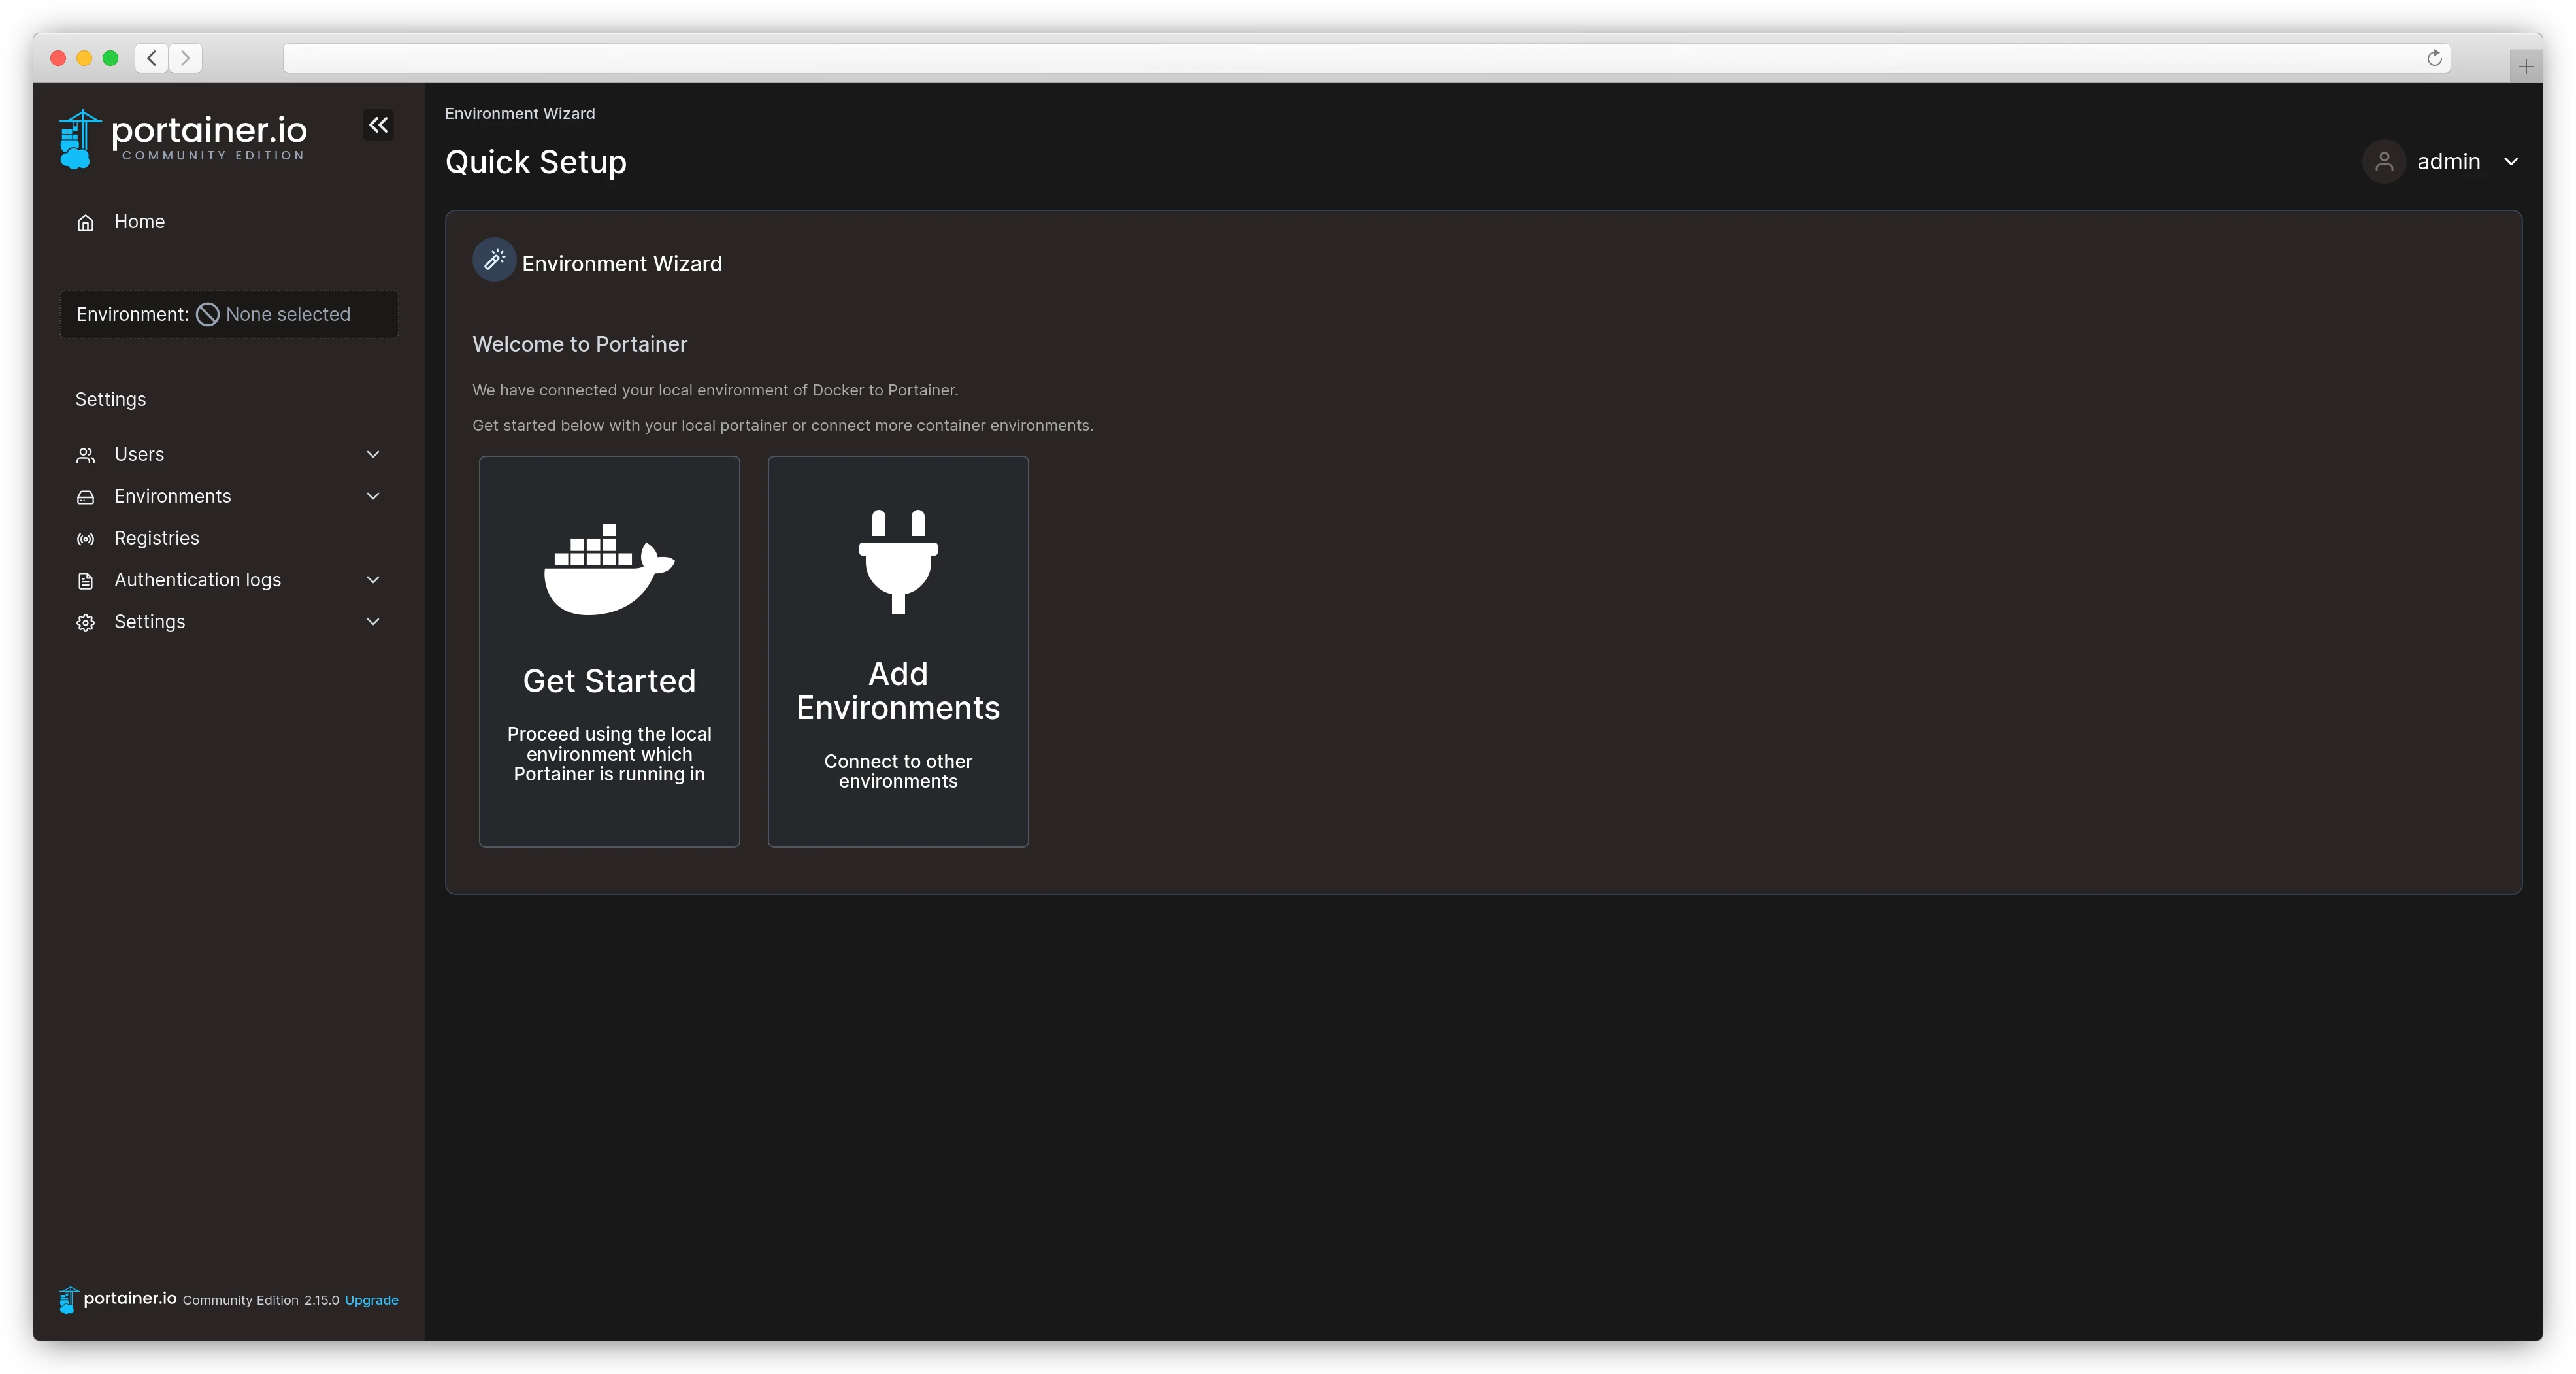This screenshot has width=2576, height=1374.
Task: Choose the Get Started Docker tile
Action: click(609, 651)
